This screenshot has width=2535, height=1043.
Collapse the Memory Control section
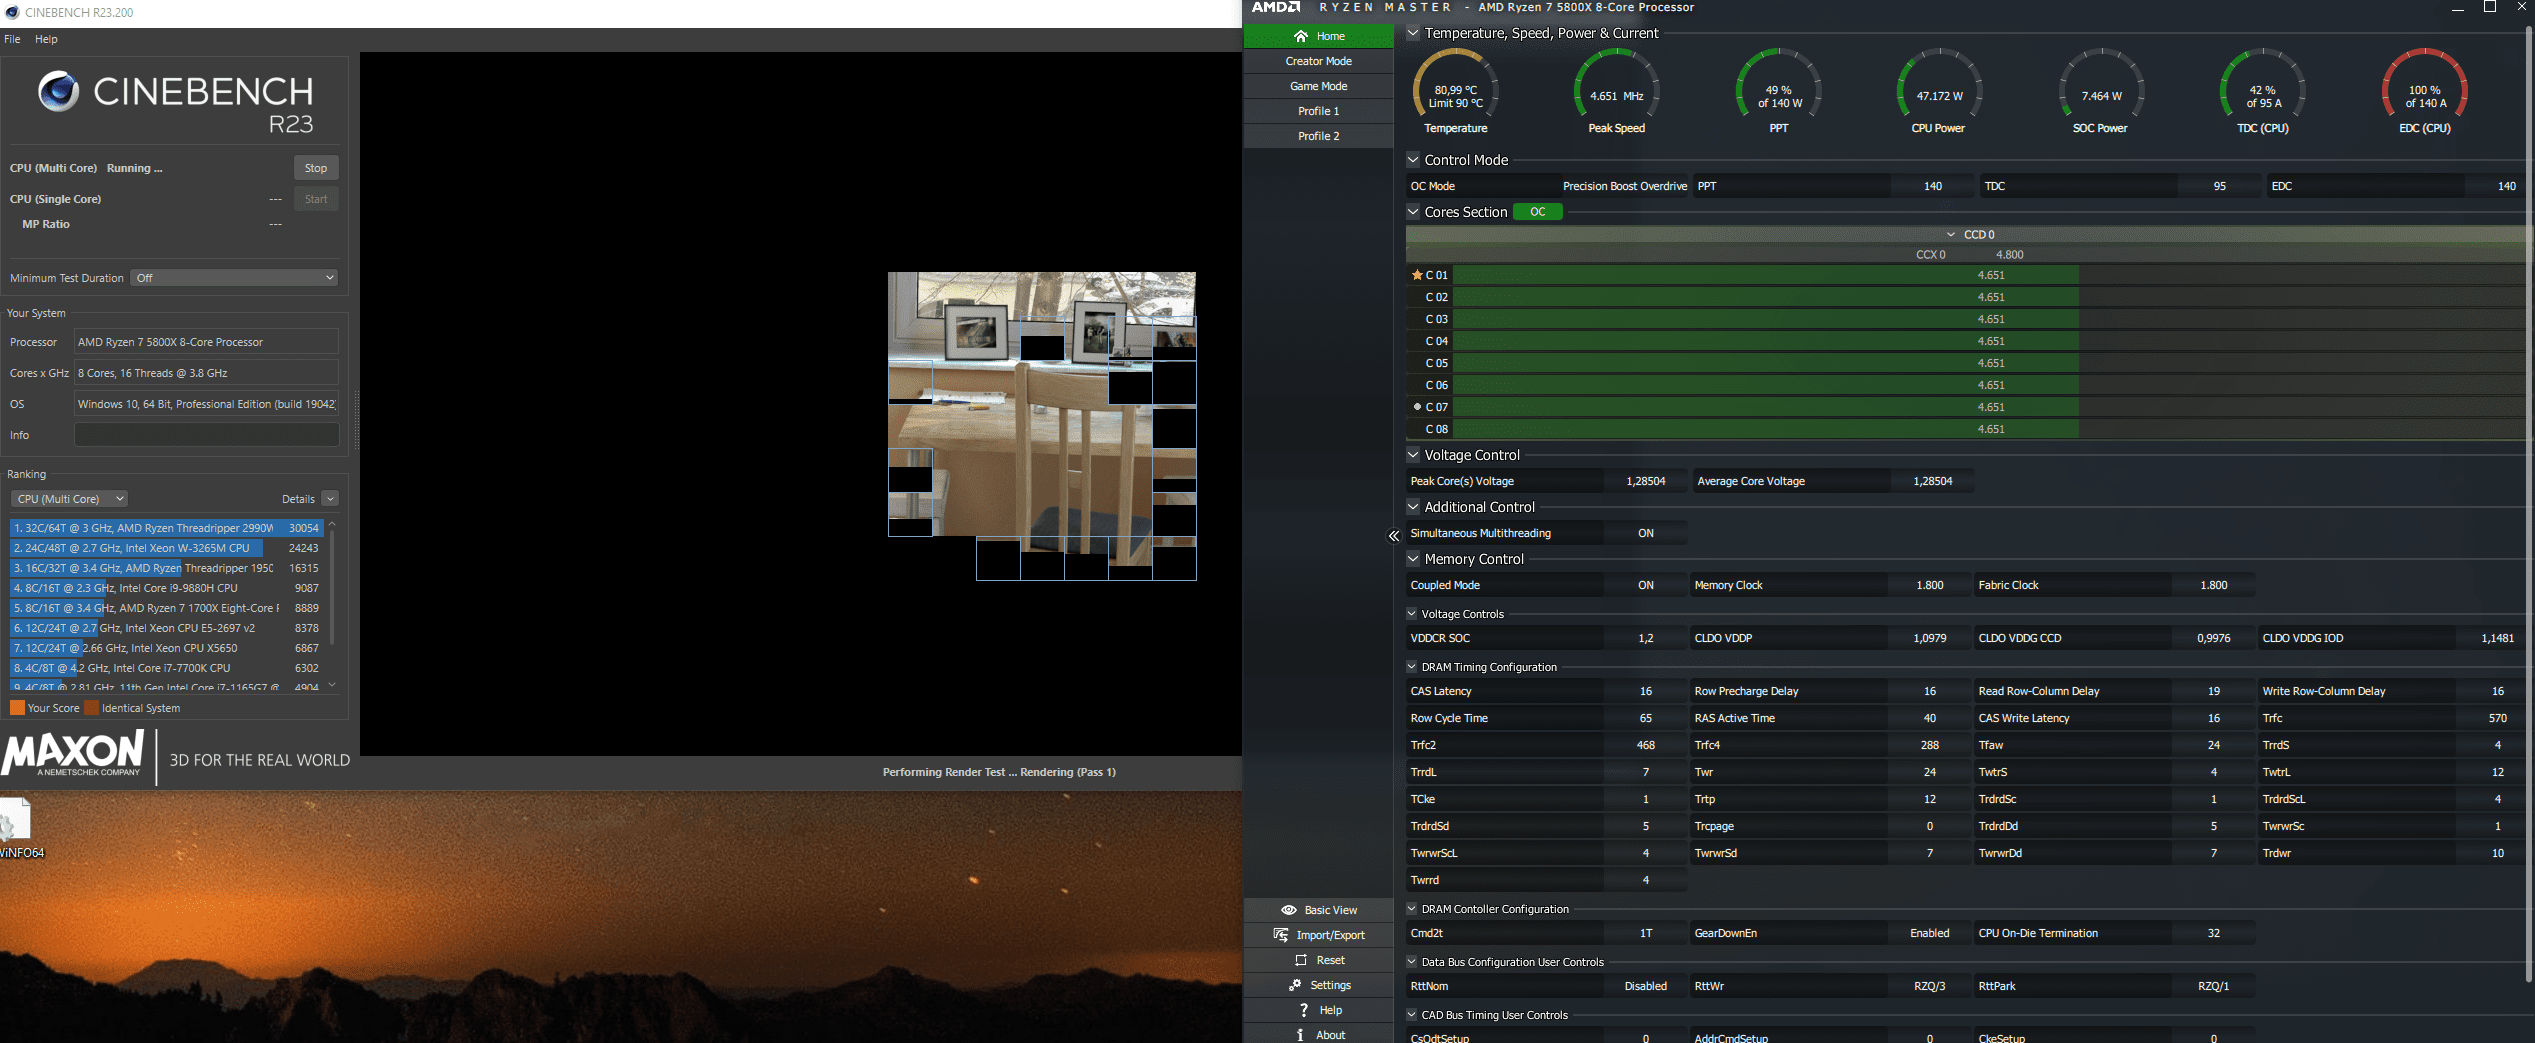[1413, 559]
